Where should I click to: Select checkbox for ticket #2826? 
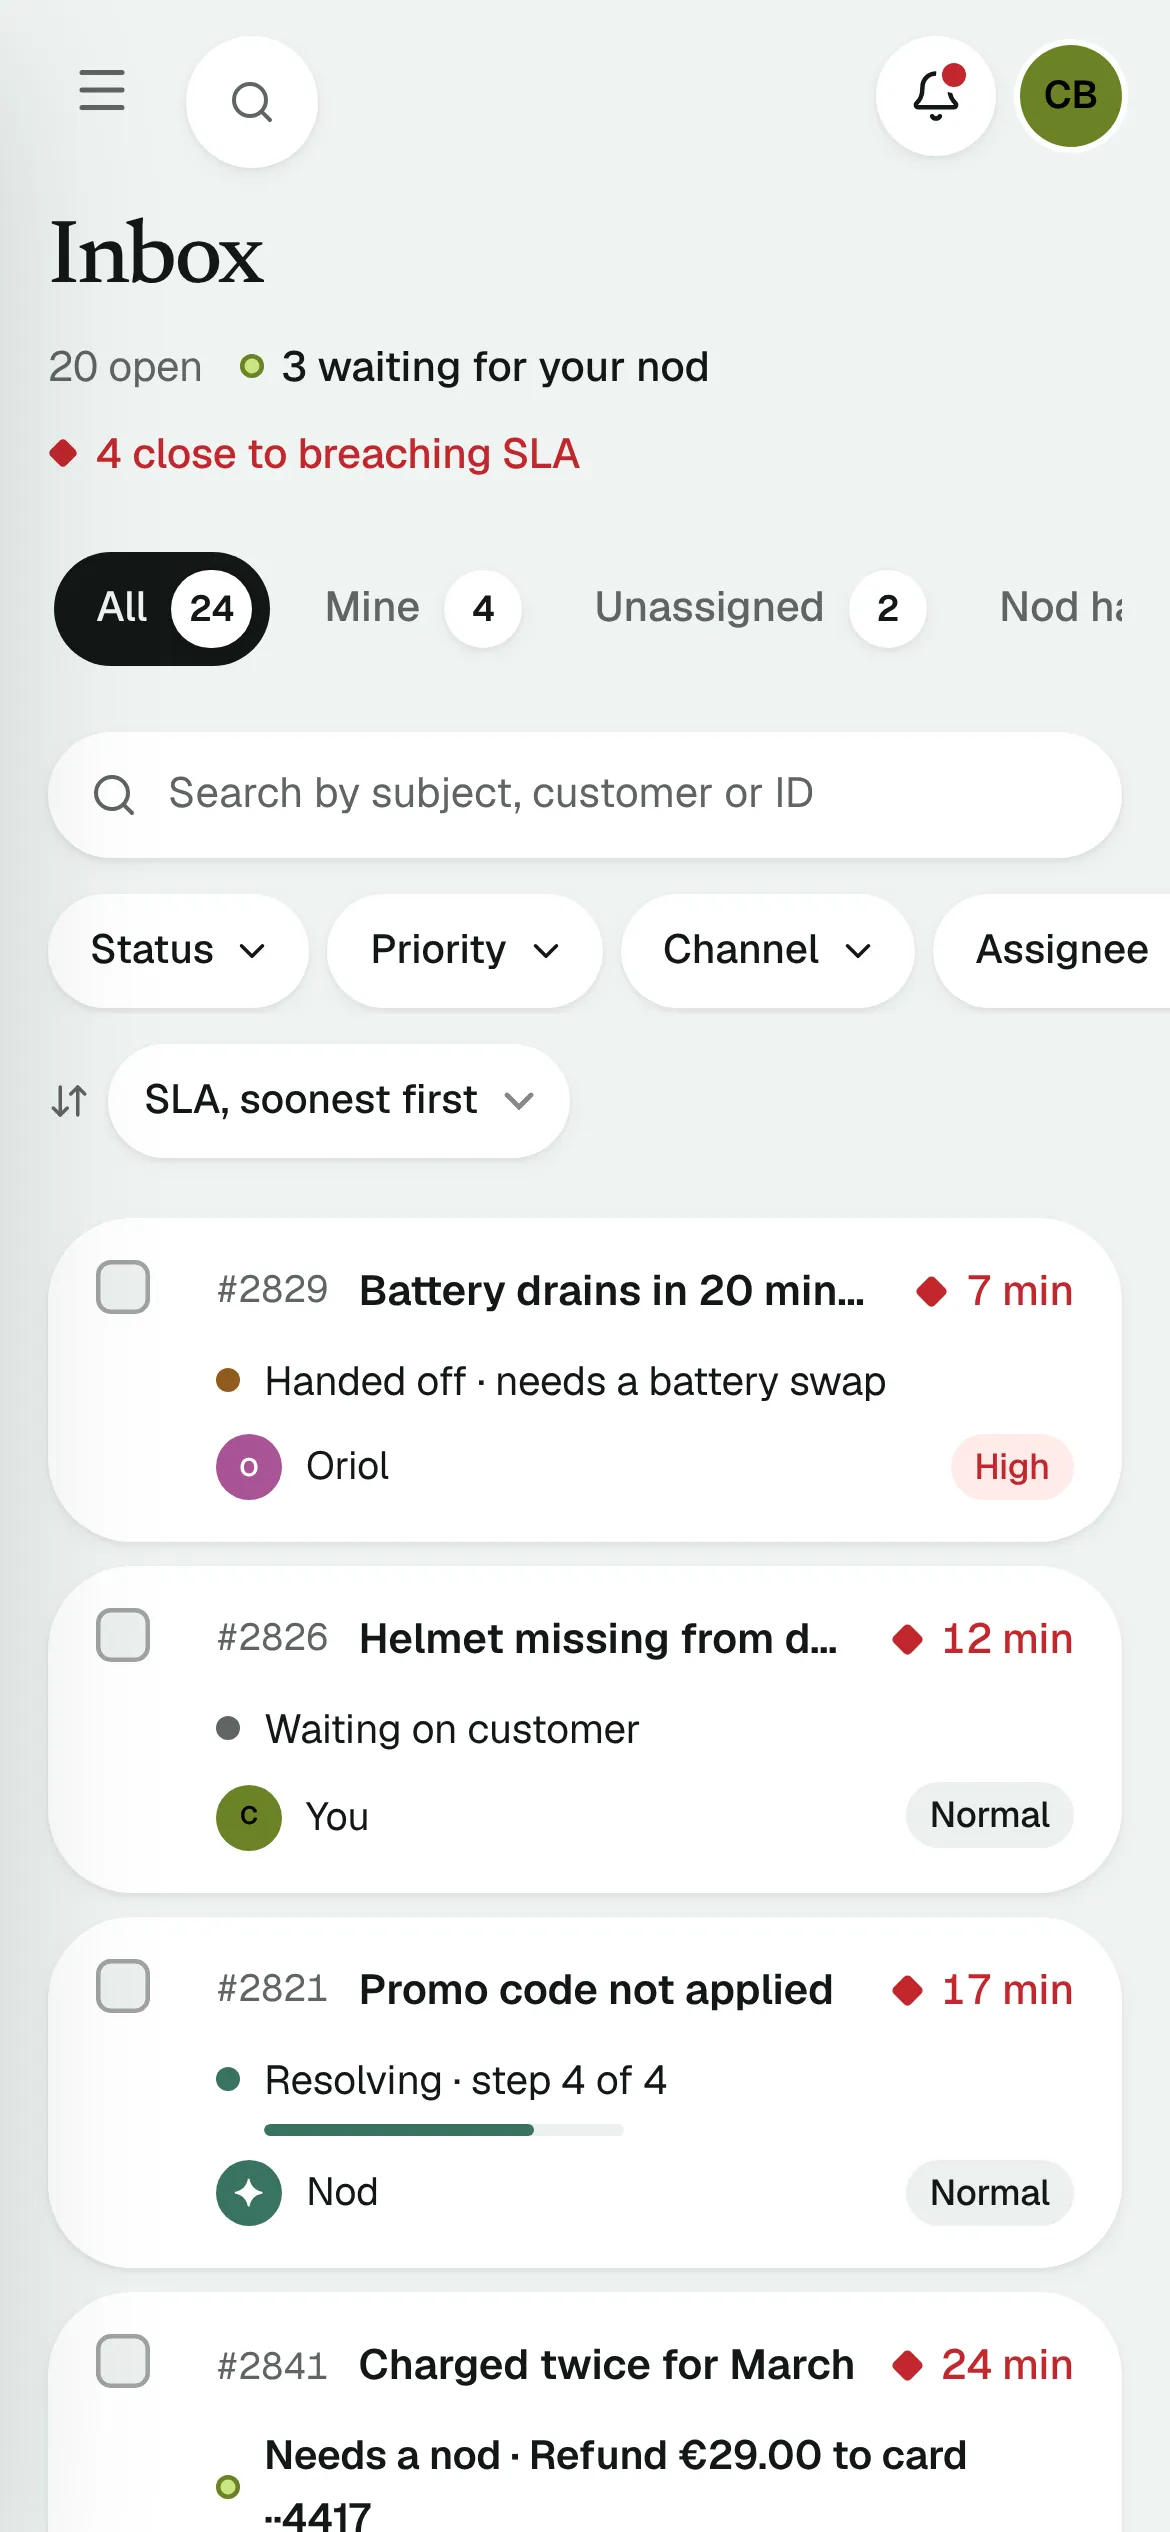123,1635
